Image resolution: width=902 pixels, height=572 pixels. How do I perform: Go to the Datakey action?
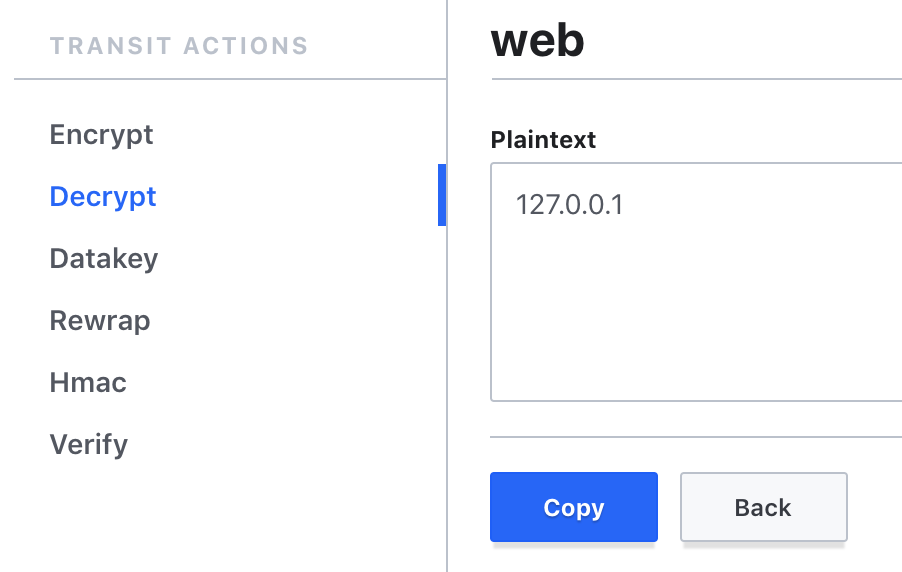(104, 258)
